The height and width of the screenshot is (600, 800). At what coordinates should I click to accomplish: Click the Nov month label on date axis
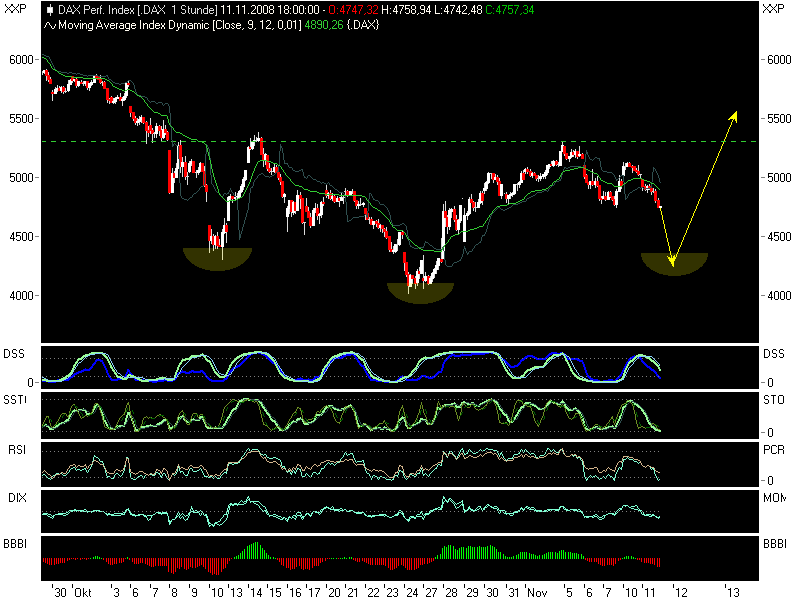pyautogui.click(x=537, y=592)
